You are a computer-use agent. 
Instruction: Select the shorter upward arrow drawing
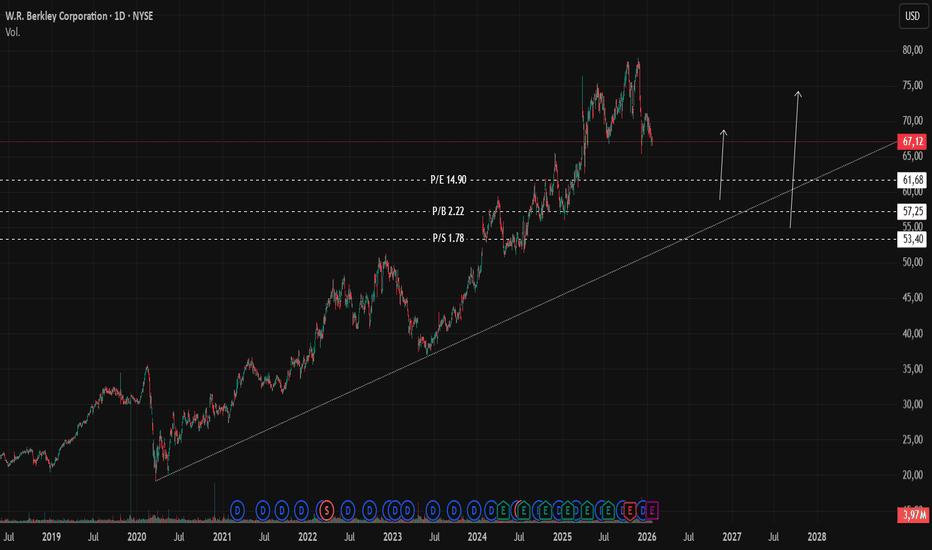point(722,165)
